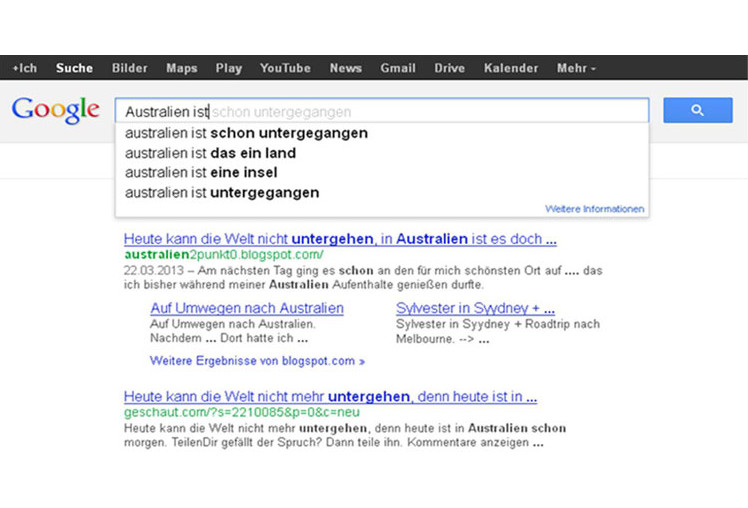Open Drive from the top bar
The width and height of the screenshot is (748, 508).
coord(449,68)
